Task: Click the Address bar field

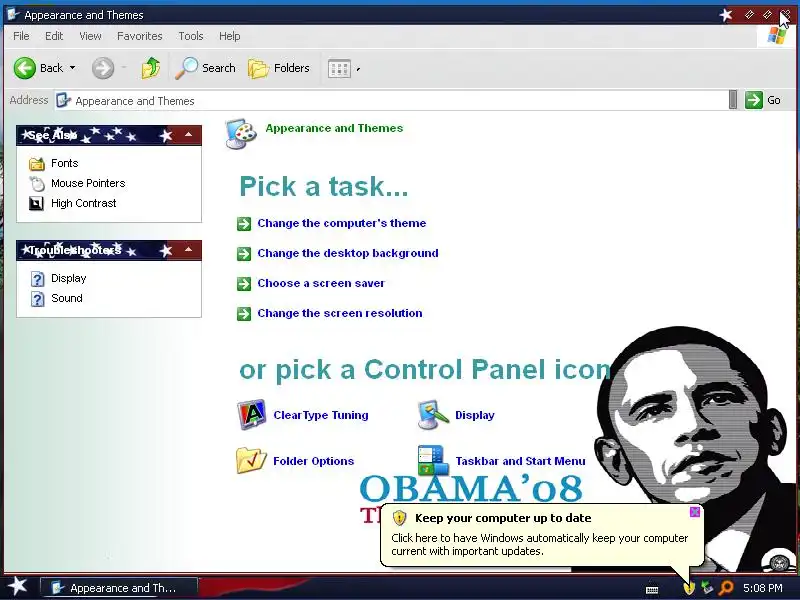Action: [392, 101]
